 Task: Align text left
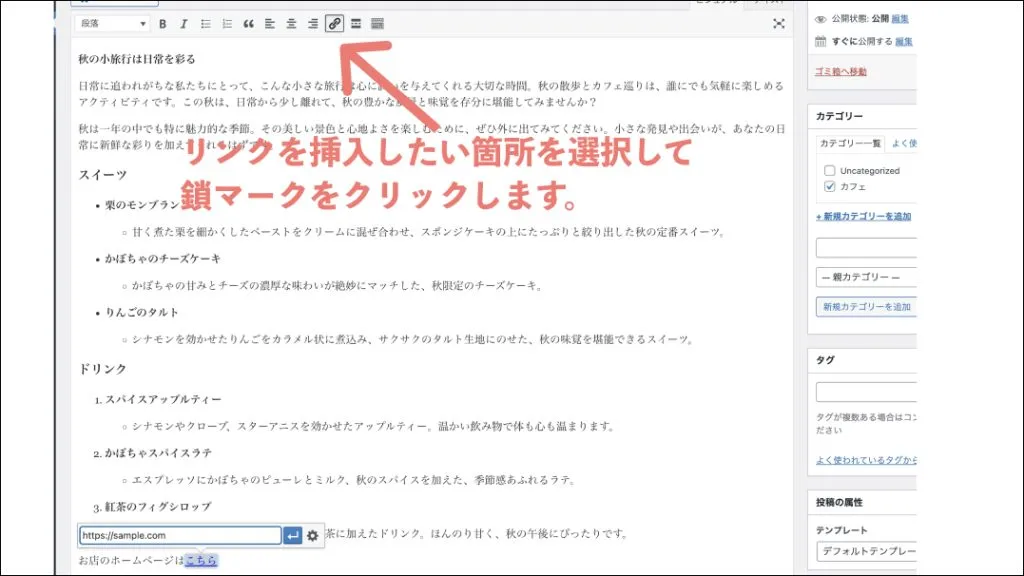(270, 24)
